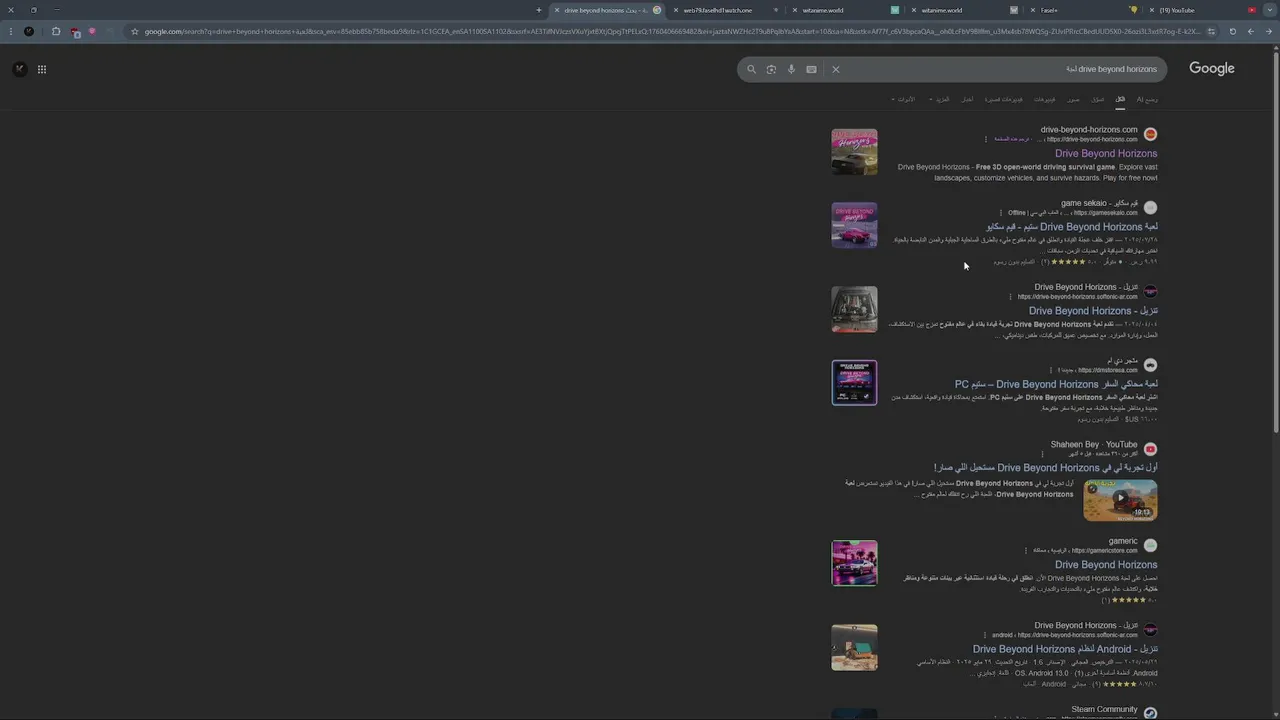Open engine thumbnail of softonic result
The height and width of the screenshot is (720, 1280).
pyautogui.click(x=854, y=309)
